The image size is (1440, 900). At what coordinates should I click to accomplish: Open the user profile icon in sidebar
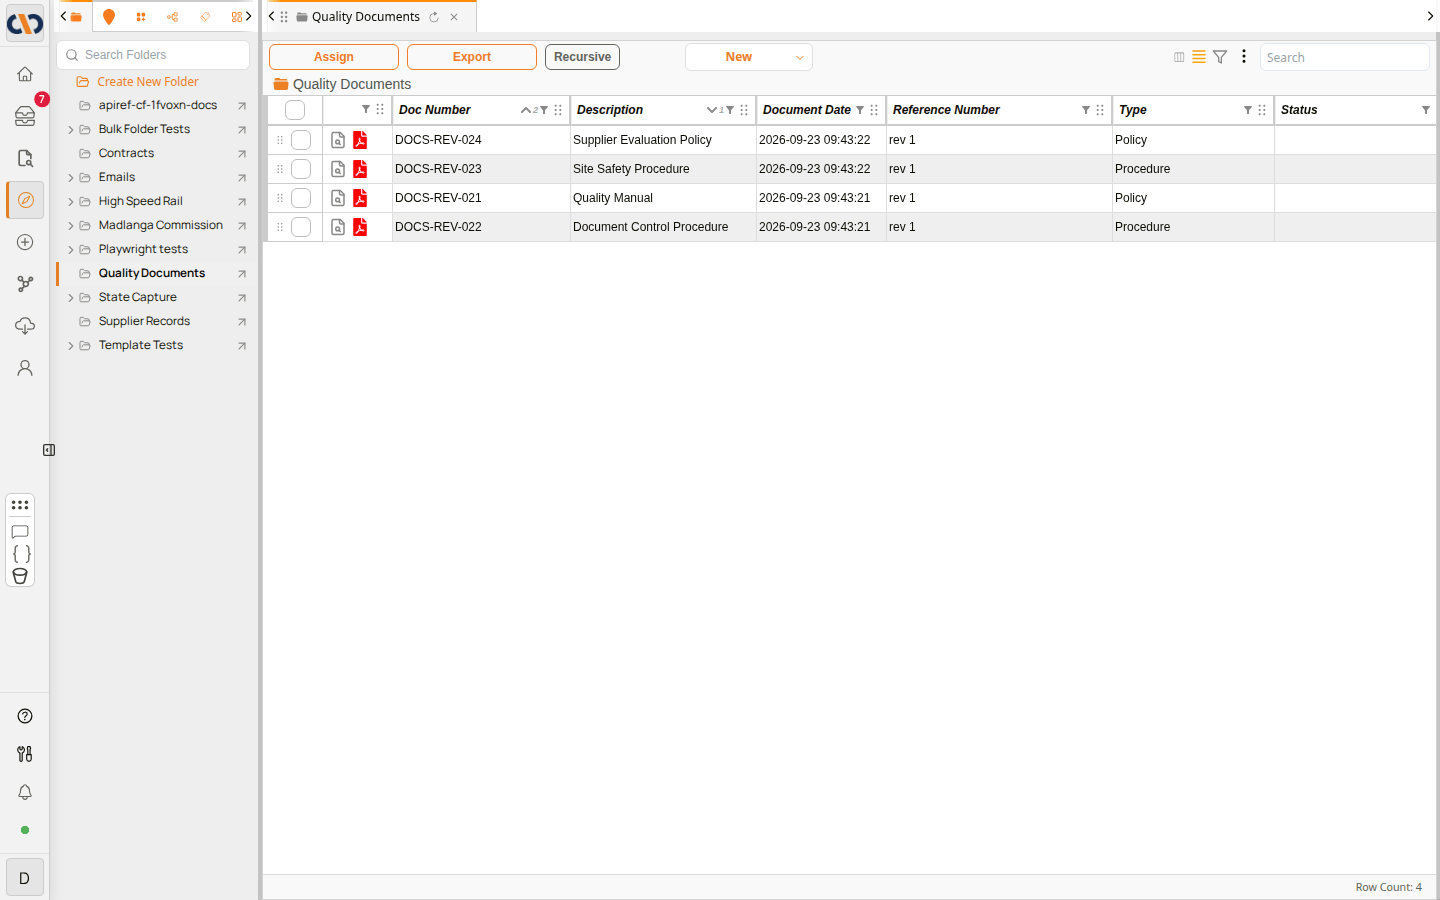coord(25,368)
